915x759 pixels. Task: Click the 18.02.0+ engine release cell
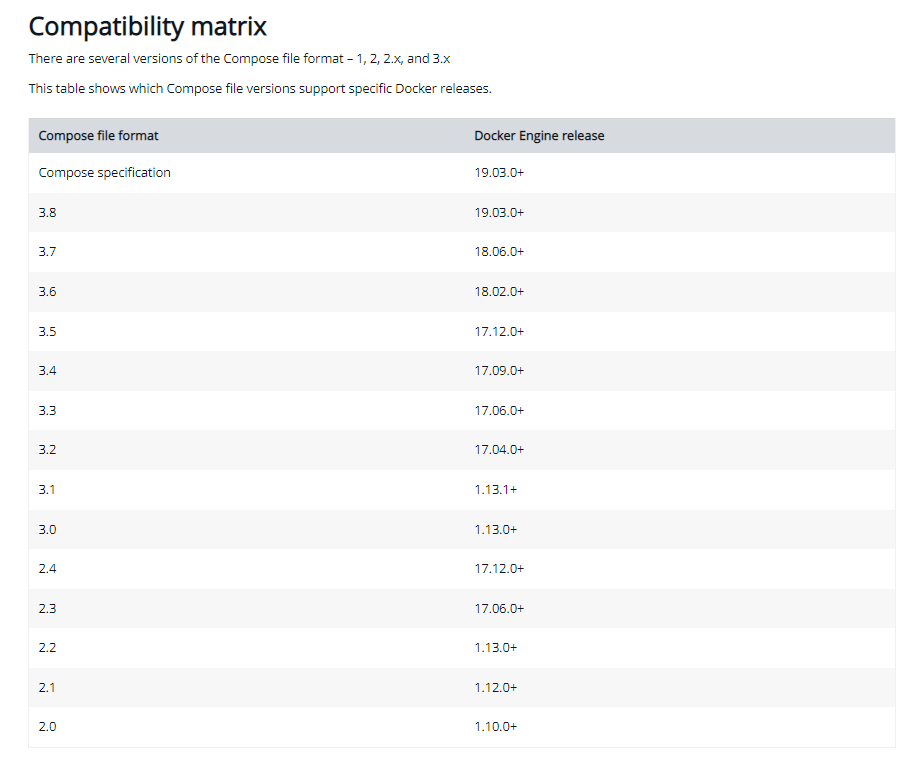(499, 291)
